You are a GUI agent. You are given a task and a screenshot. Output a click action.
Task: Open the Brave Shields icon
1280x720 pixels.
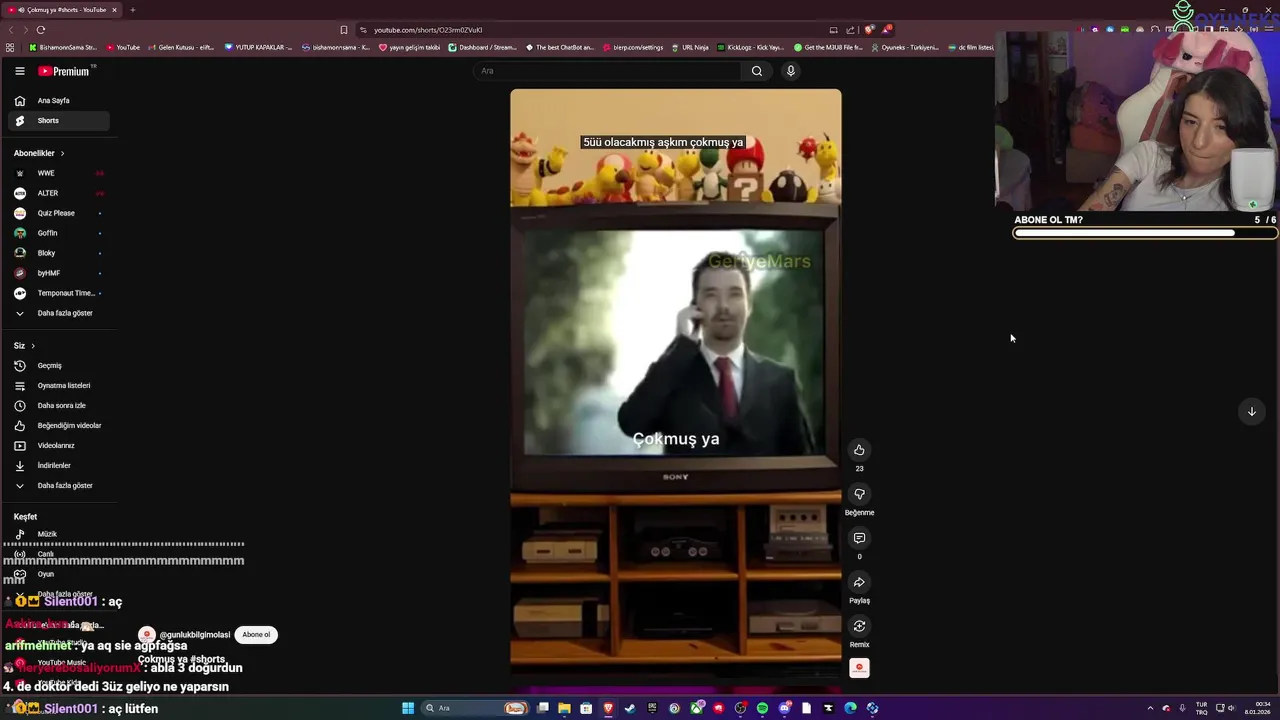tap(869, 30)
